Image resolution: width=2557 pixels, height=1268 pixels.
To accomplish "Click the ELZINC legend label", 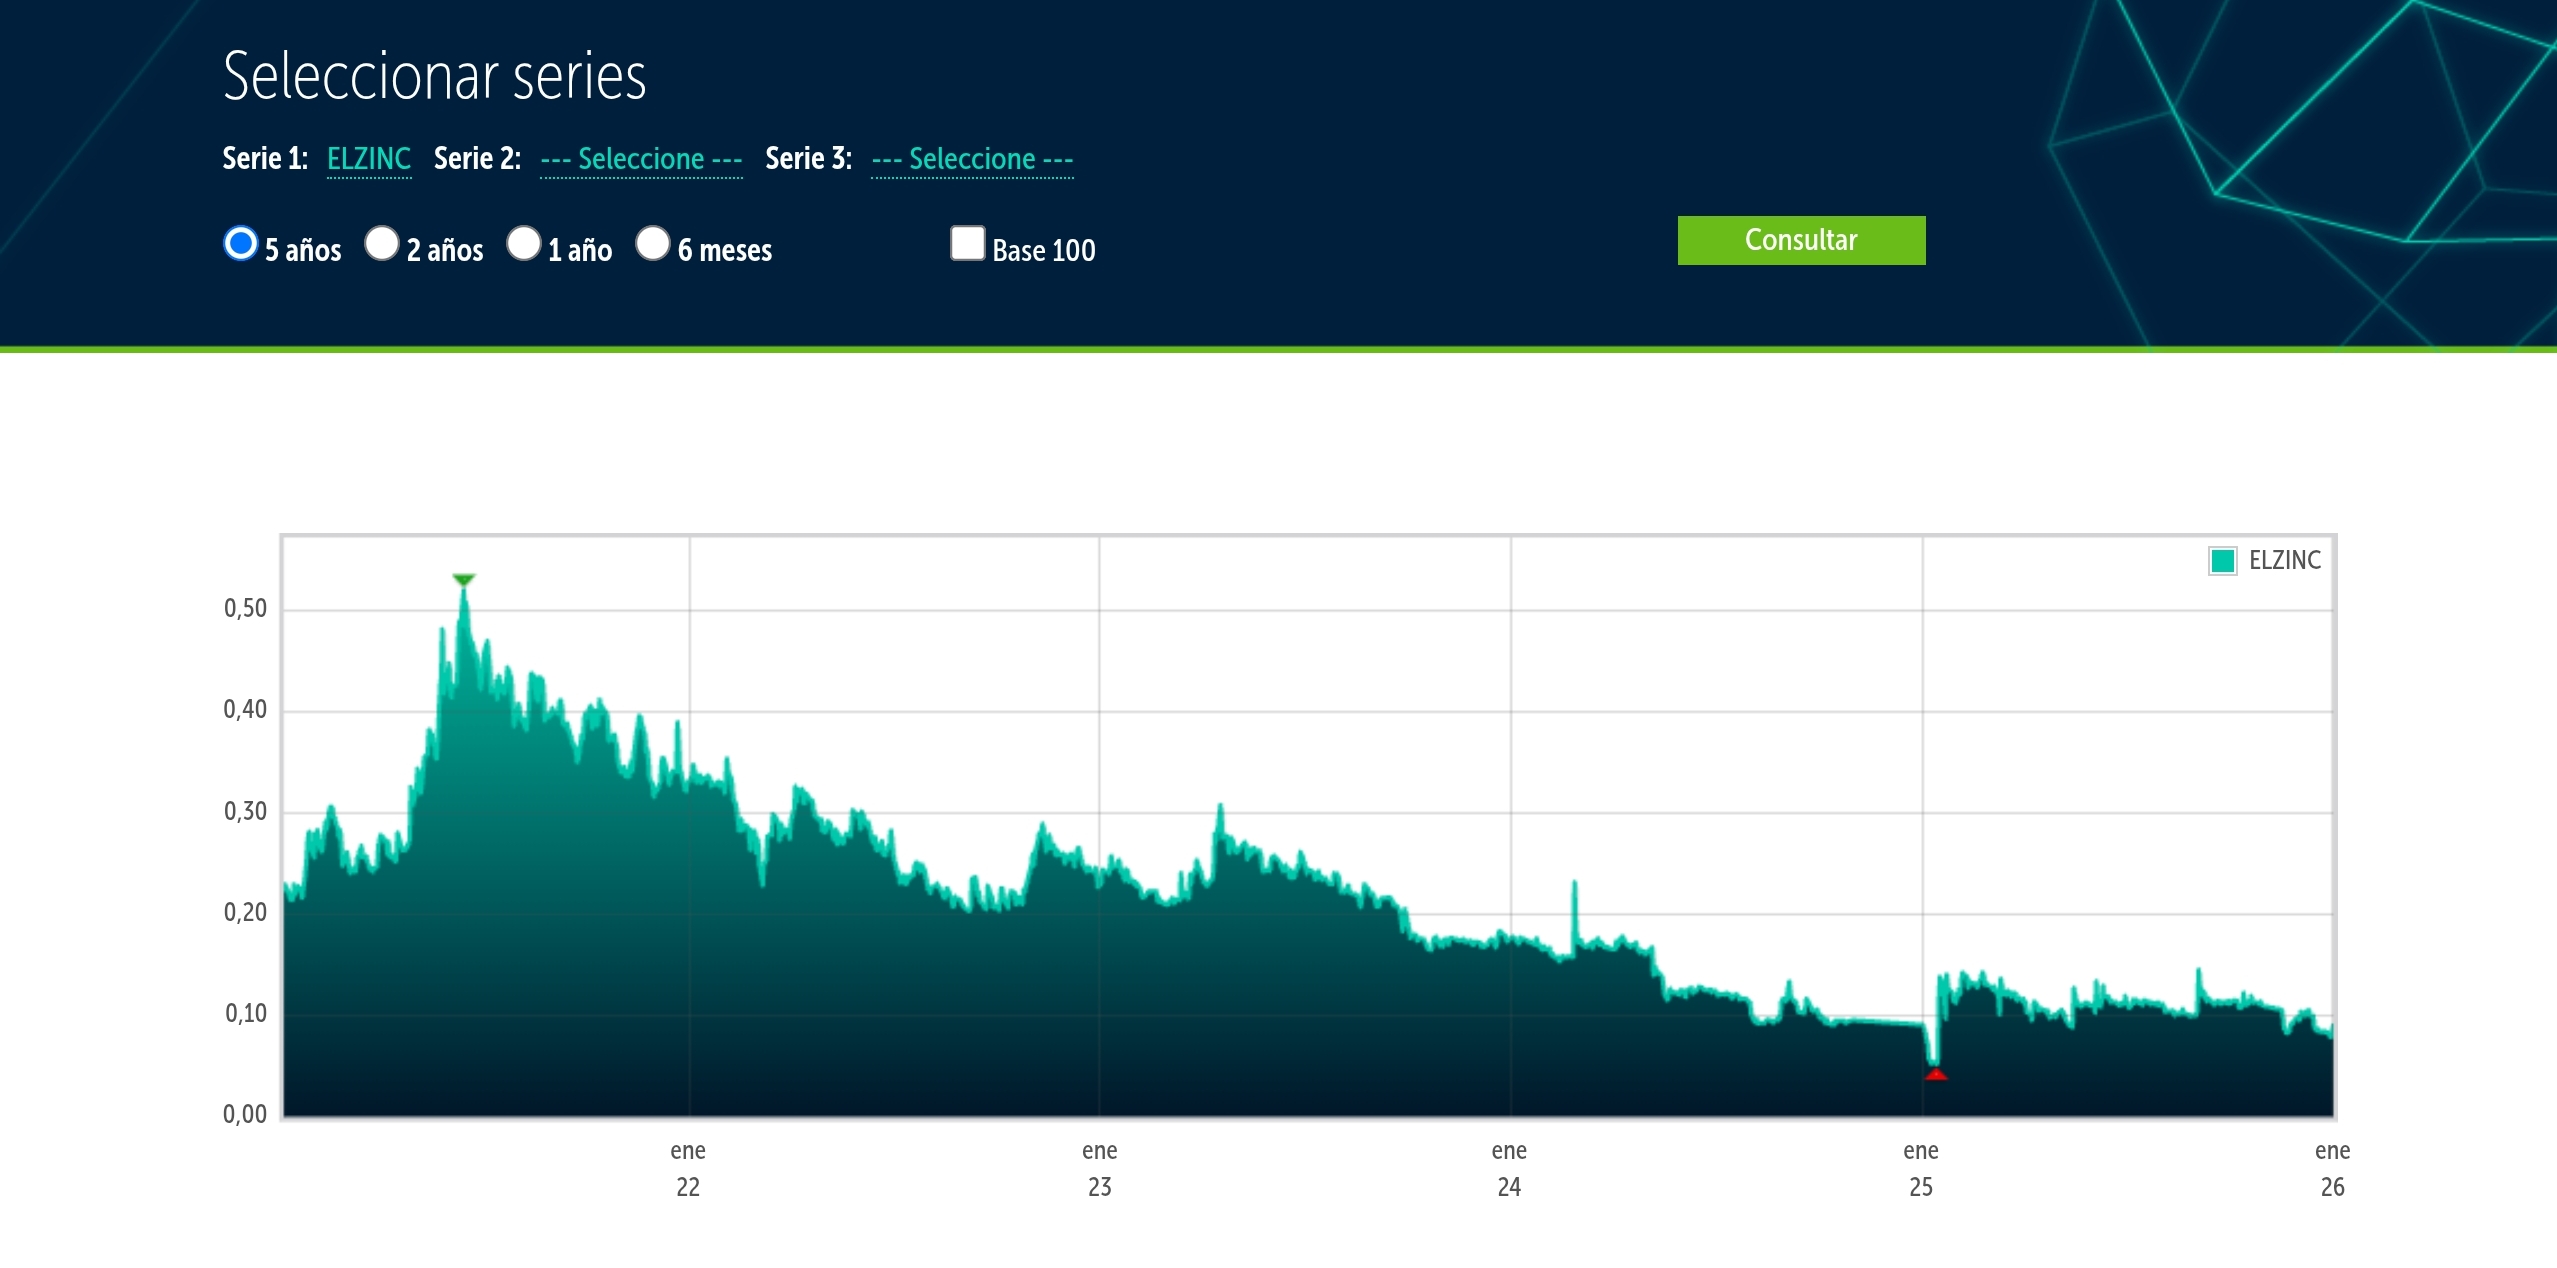I will click(x=2284, y=561).
